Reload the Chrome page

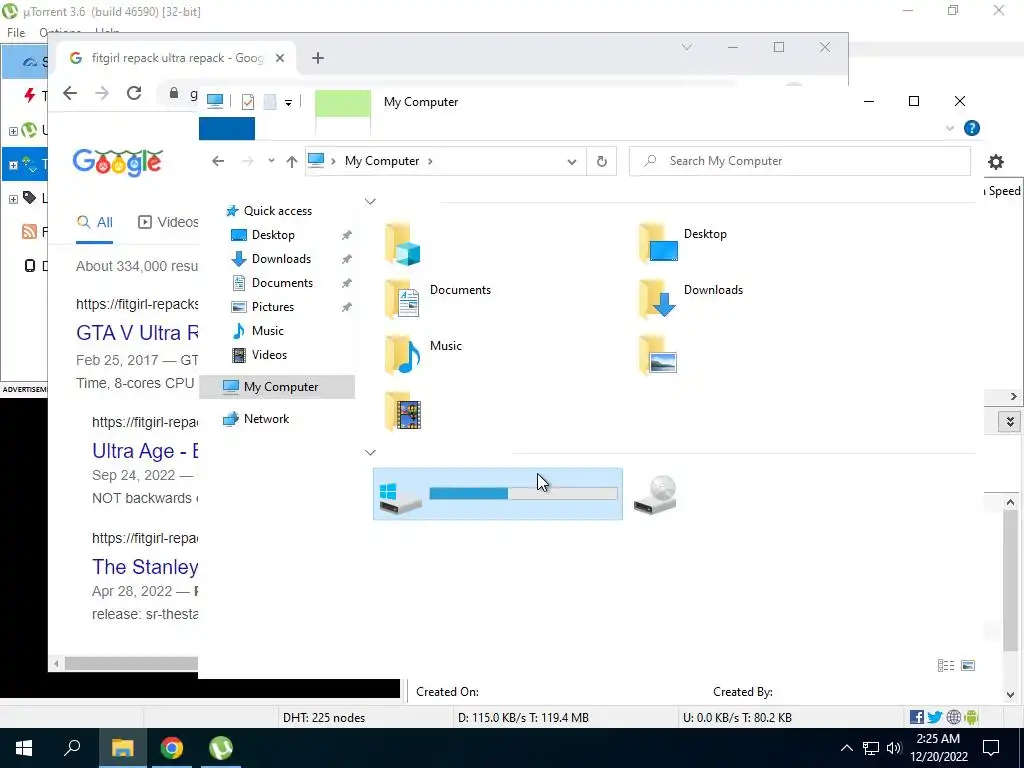click(x=134, y=93)
